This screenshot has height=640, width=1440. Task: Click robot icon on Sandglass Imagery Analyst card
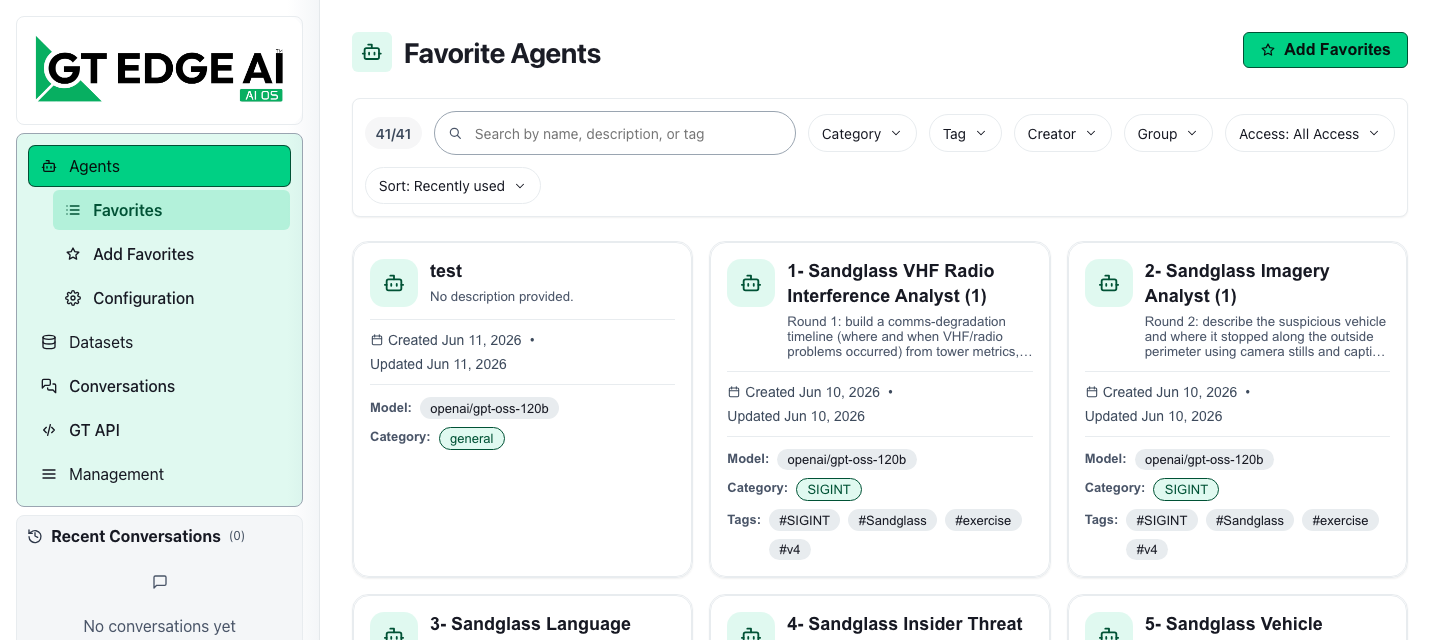pyautogui.click(x=1109, y=283)
